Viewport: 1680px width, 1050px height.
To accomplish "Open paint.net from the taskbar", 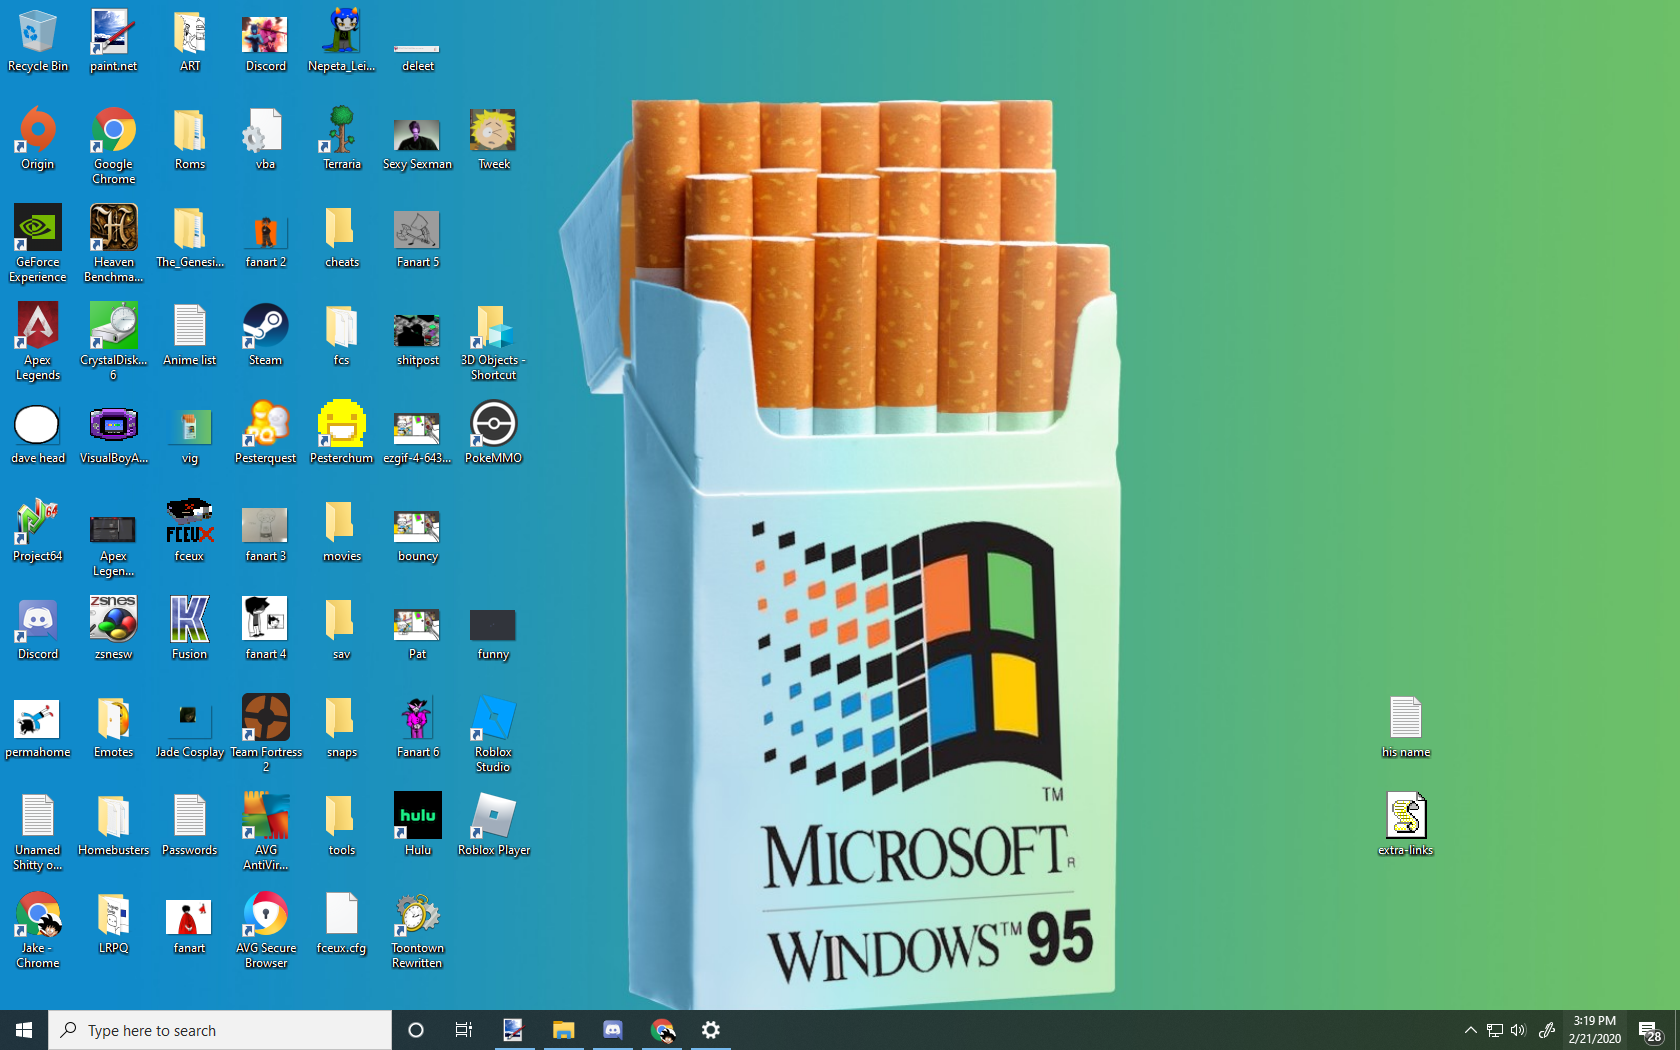I will click(x=513, y=1030).
